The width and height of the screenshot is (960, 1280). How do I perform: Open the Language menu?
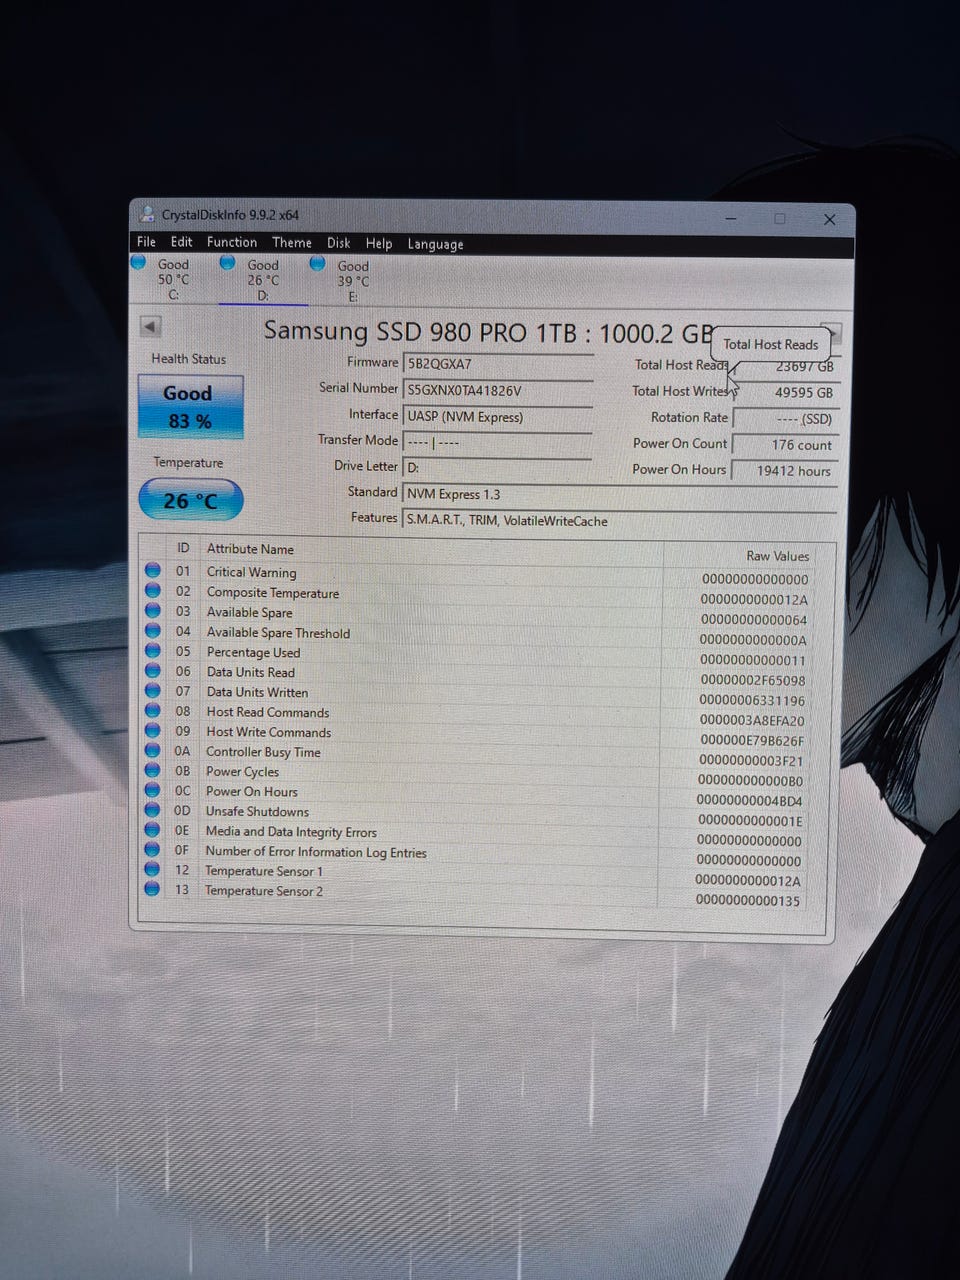tap(435, 244)
